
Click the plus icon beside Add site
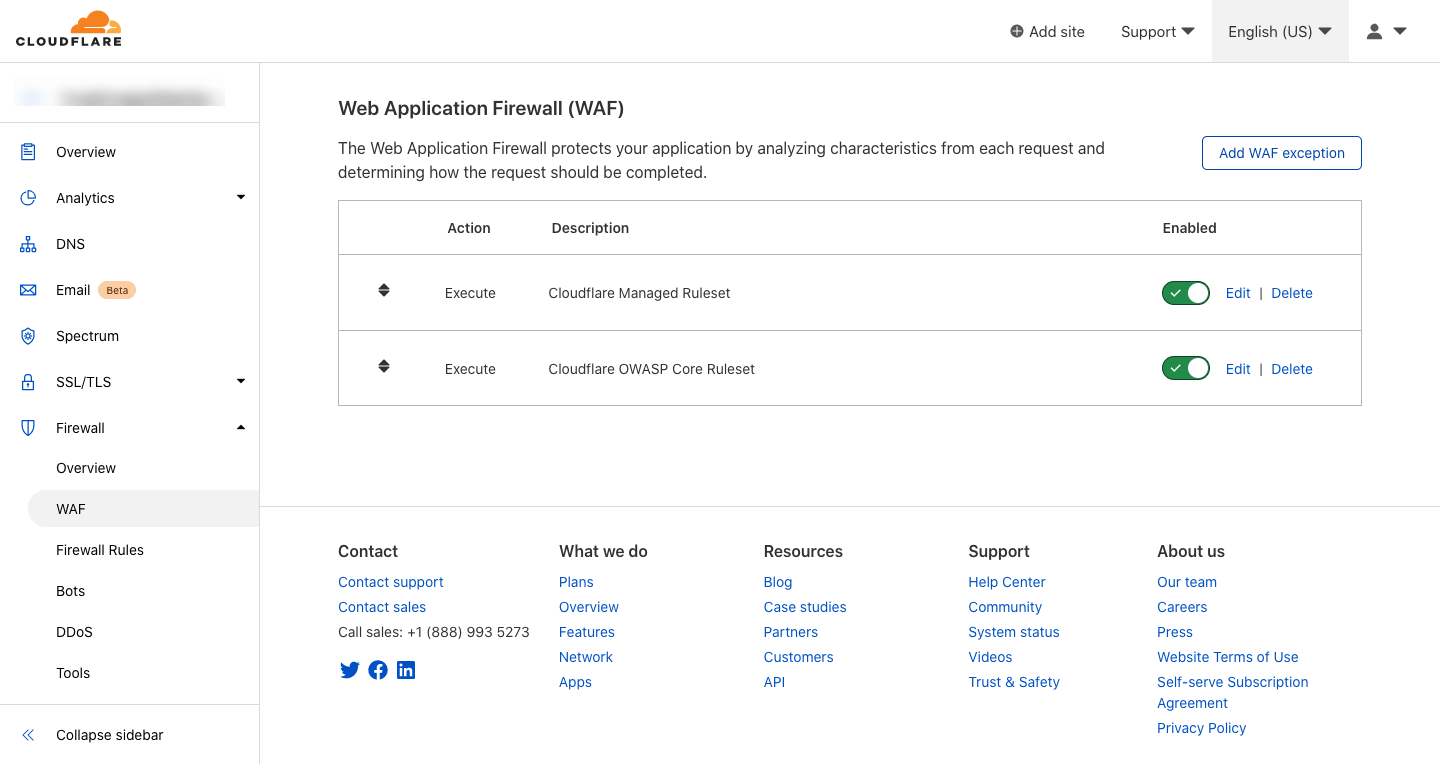(1017, 31)
